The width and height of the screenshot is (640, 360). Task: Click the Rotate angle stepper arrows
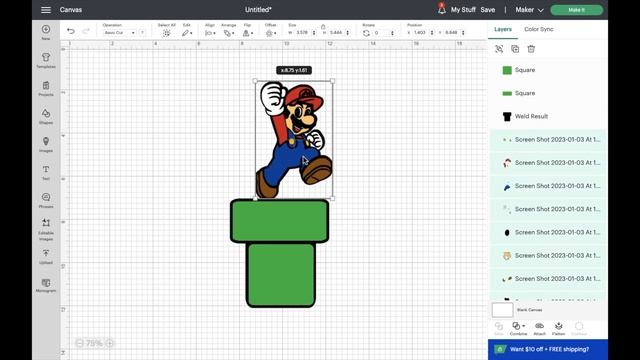click(x=392, y=33)
